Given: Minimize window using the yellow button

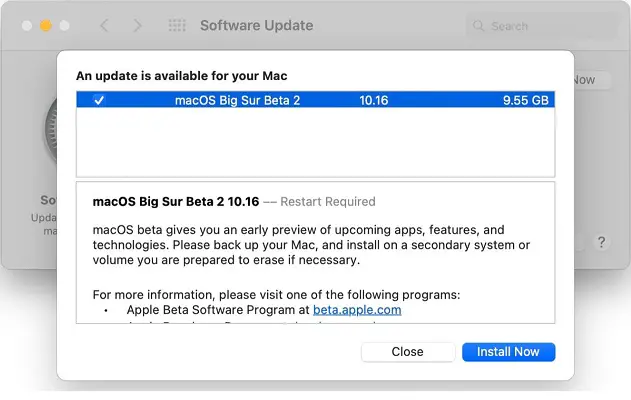Looking at the screenshot, I should point(45,25).
